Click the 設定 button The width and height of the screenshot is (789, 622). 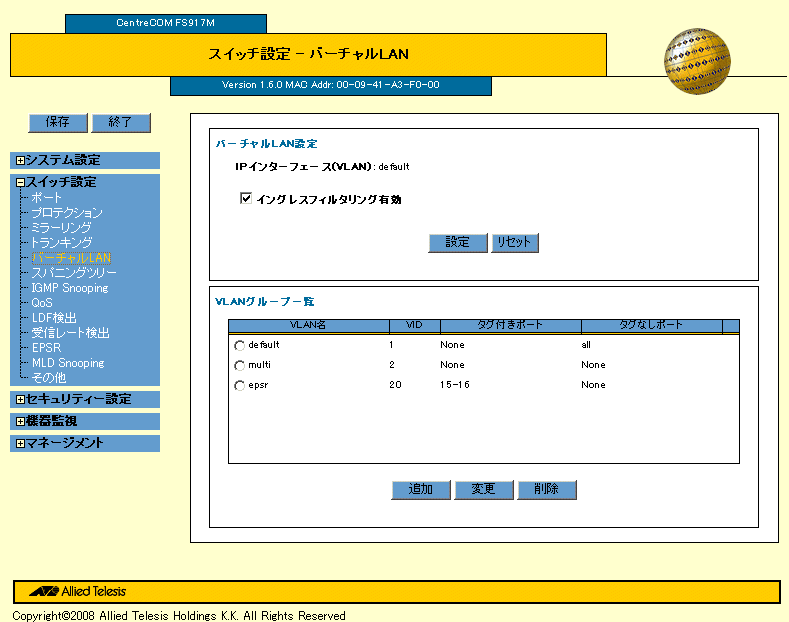point(458,243)
